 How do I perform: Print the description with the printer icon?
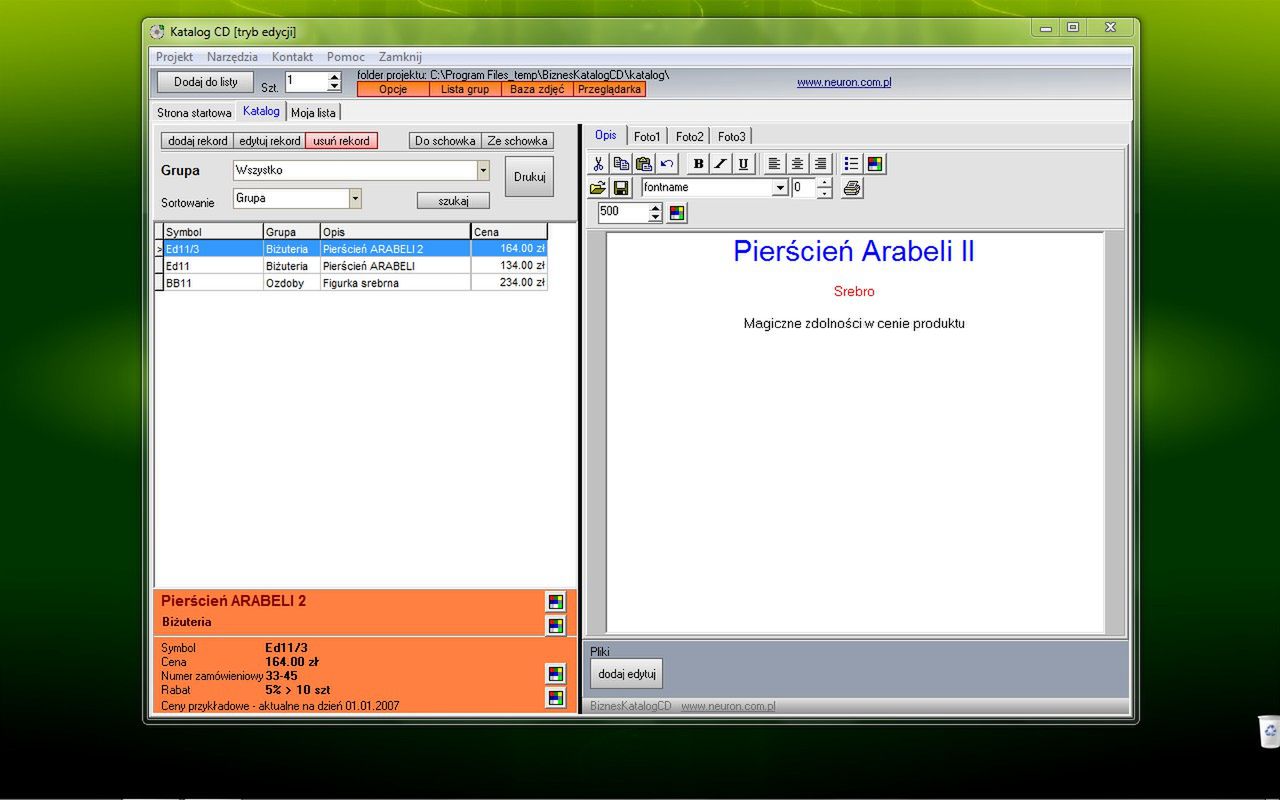pos(852,188)
